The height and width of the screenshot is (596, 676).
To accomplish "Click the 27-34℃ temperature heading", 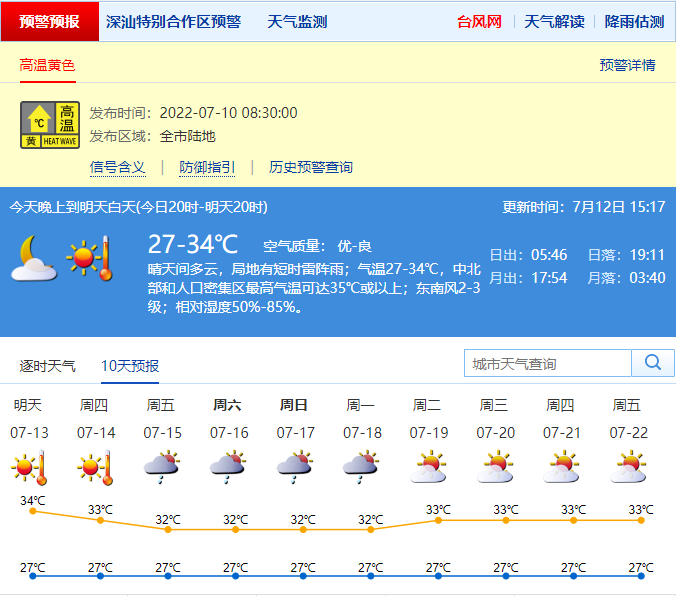I will coord(193,244).
